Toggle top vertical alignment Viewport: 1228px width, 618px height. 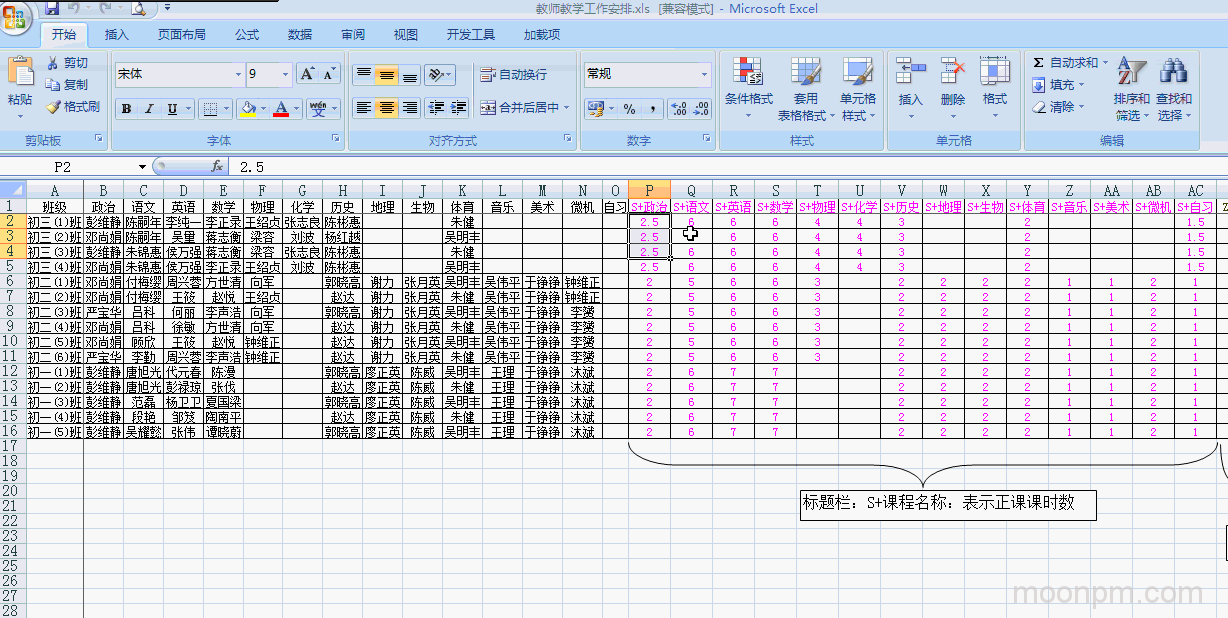click(364, 75)
